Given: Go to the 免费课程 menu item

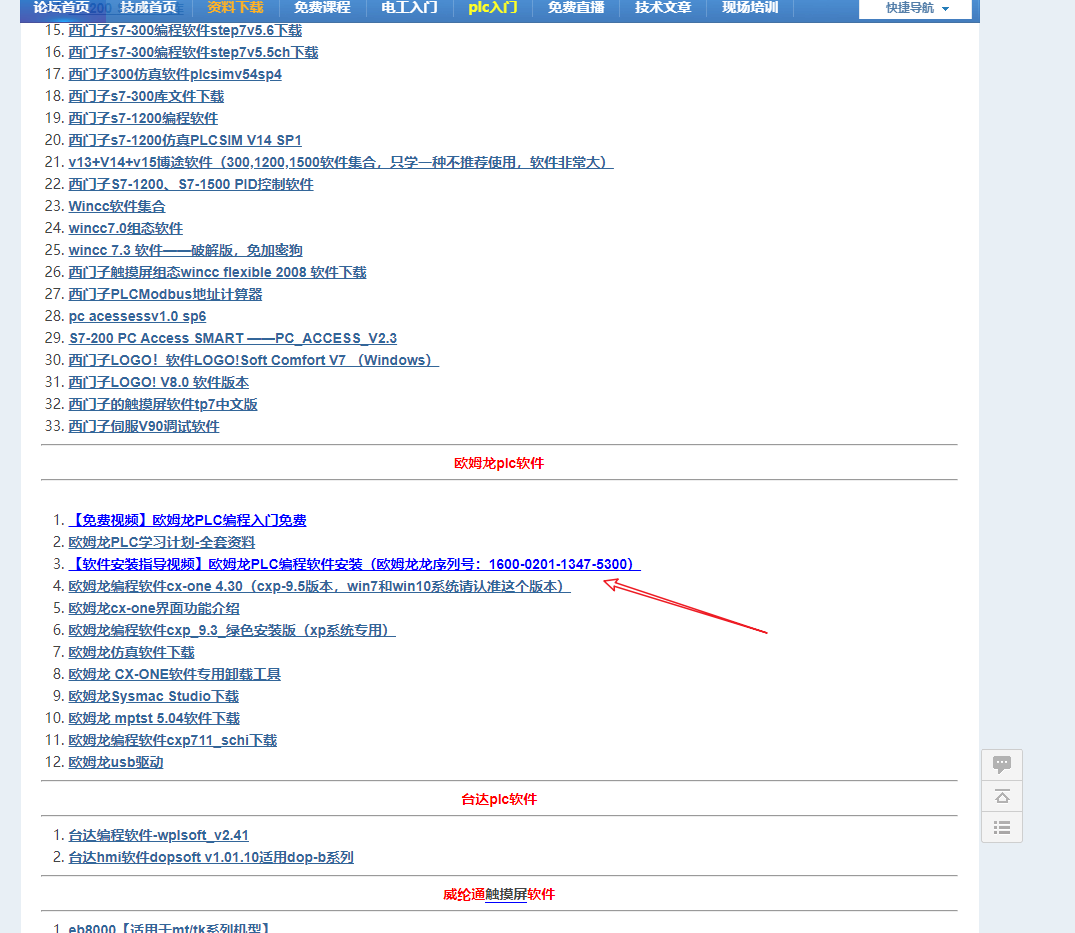Looking at the screenshot, I should (x=322, y=8).
